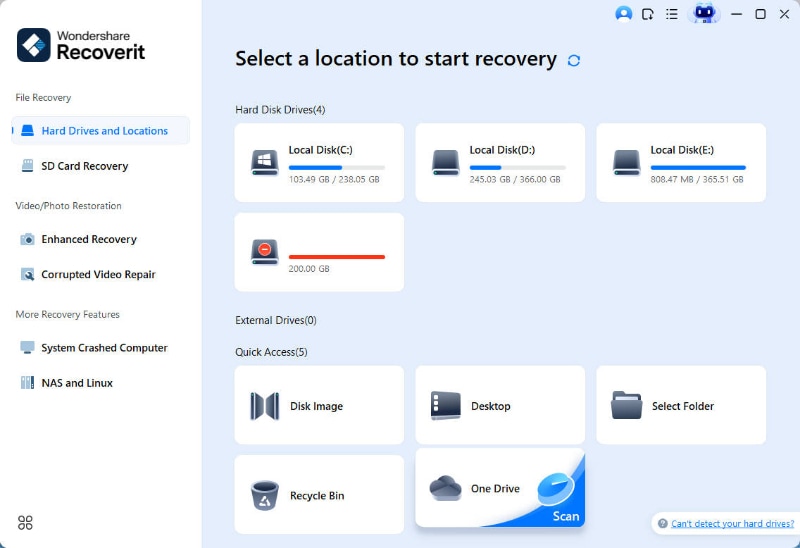
Task: Open the Can't detect your hard drives link
Action: (733, 524)
